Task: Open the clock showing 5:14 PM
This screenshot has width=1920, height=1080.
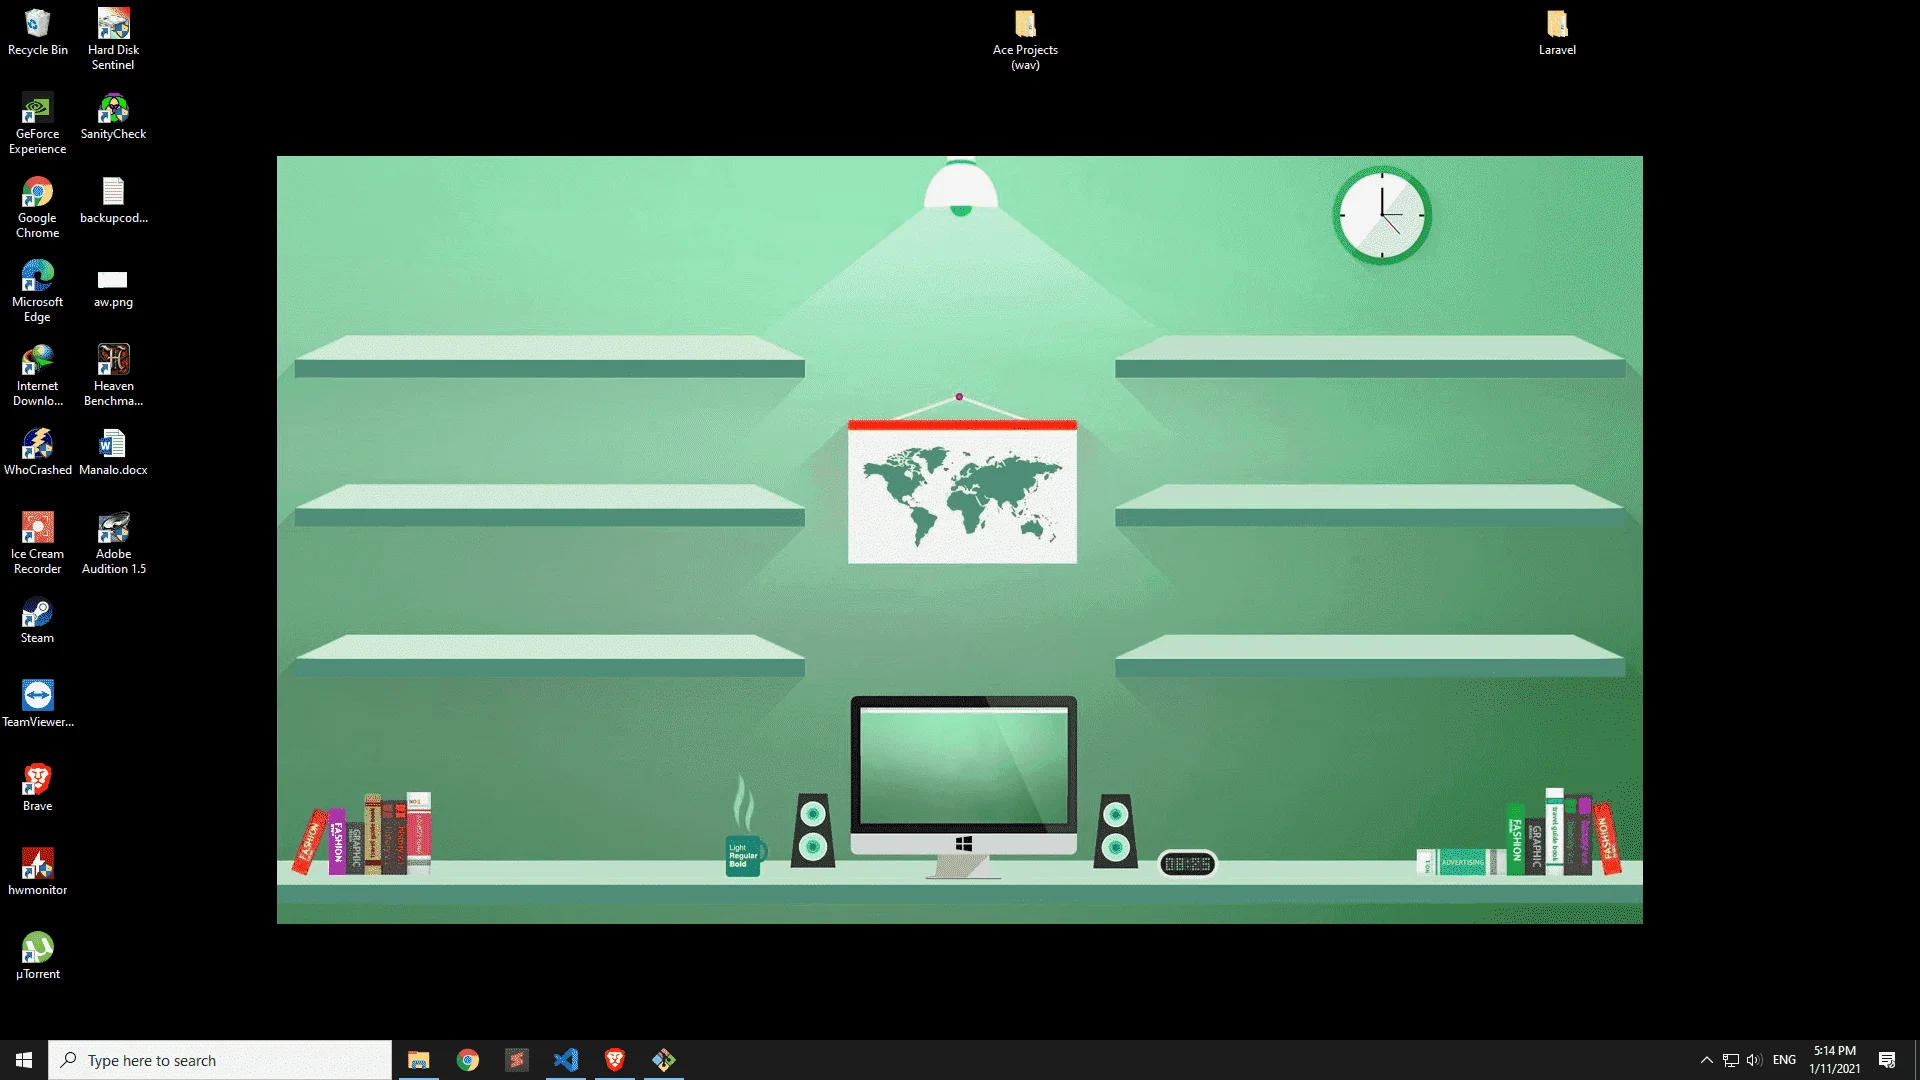Action: coord(1834,1060)
